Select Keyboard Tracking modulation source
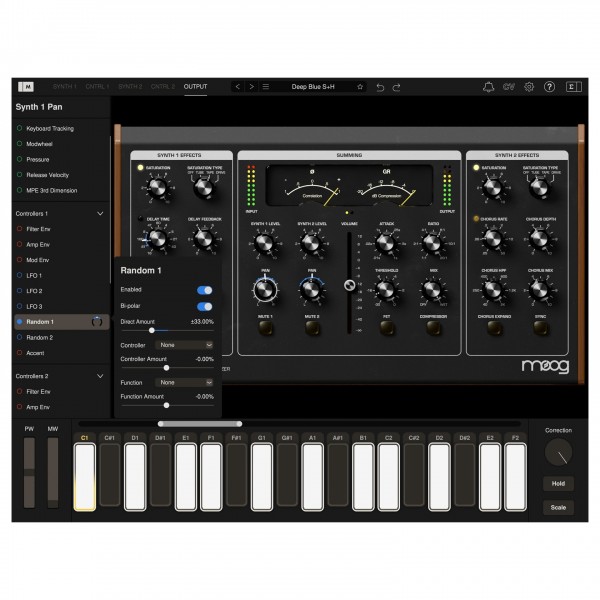 tap(61, 129)
